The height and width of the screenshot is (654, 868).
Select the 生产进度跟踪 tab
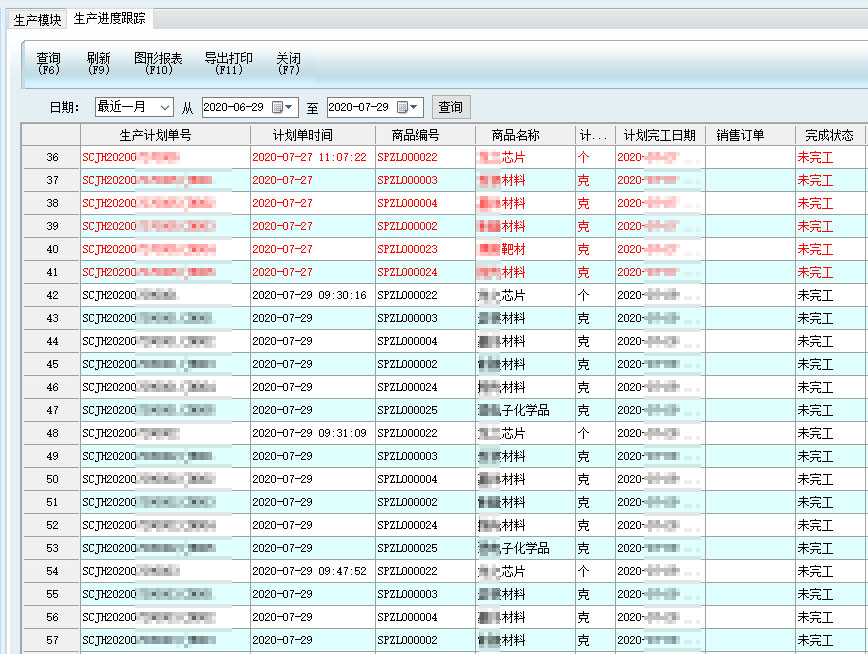(x=110, y=19)
